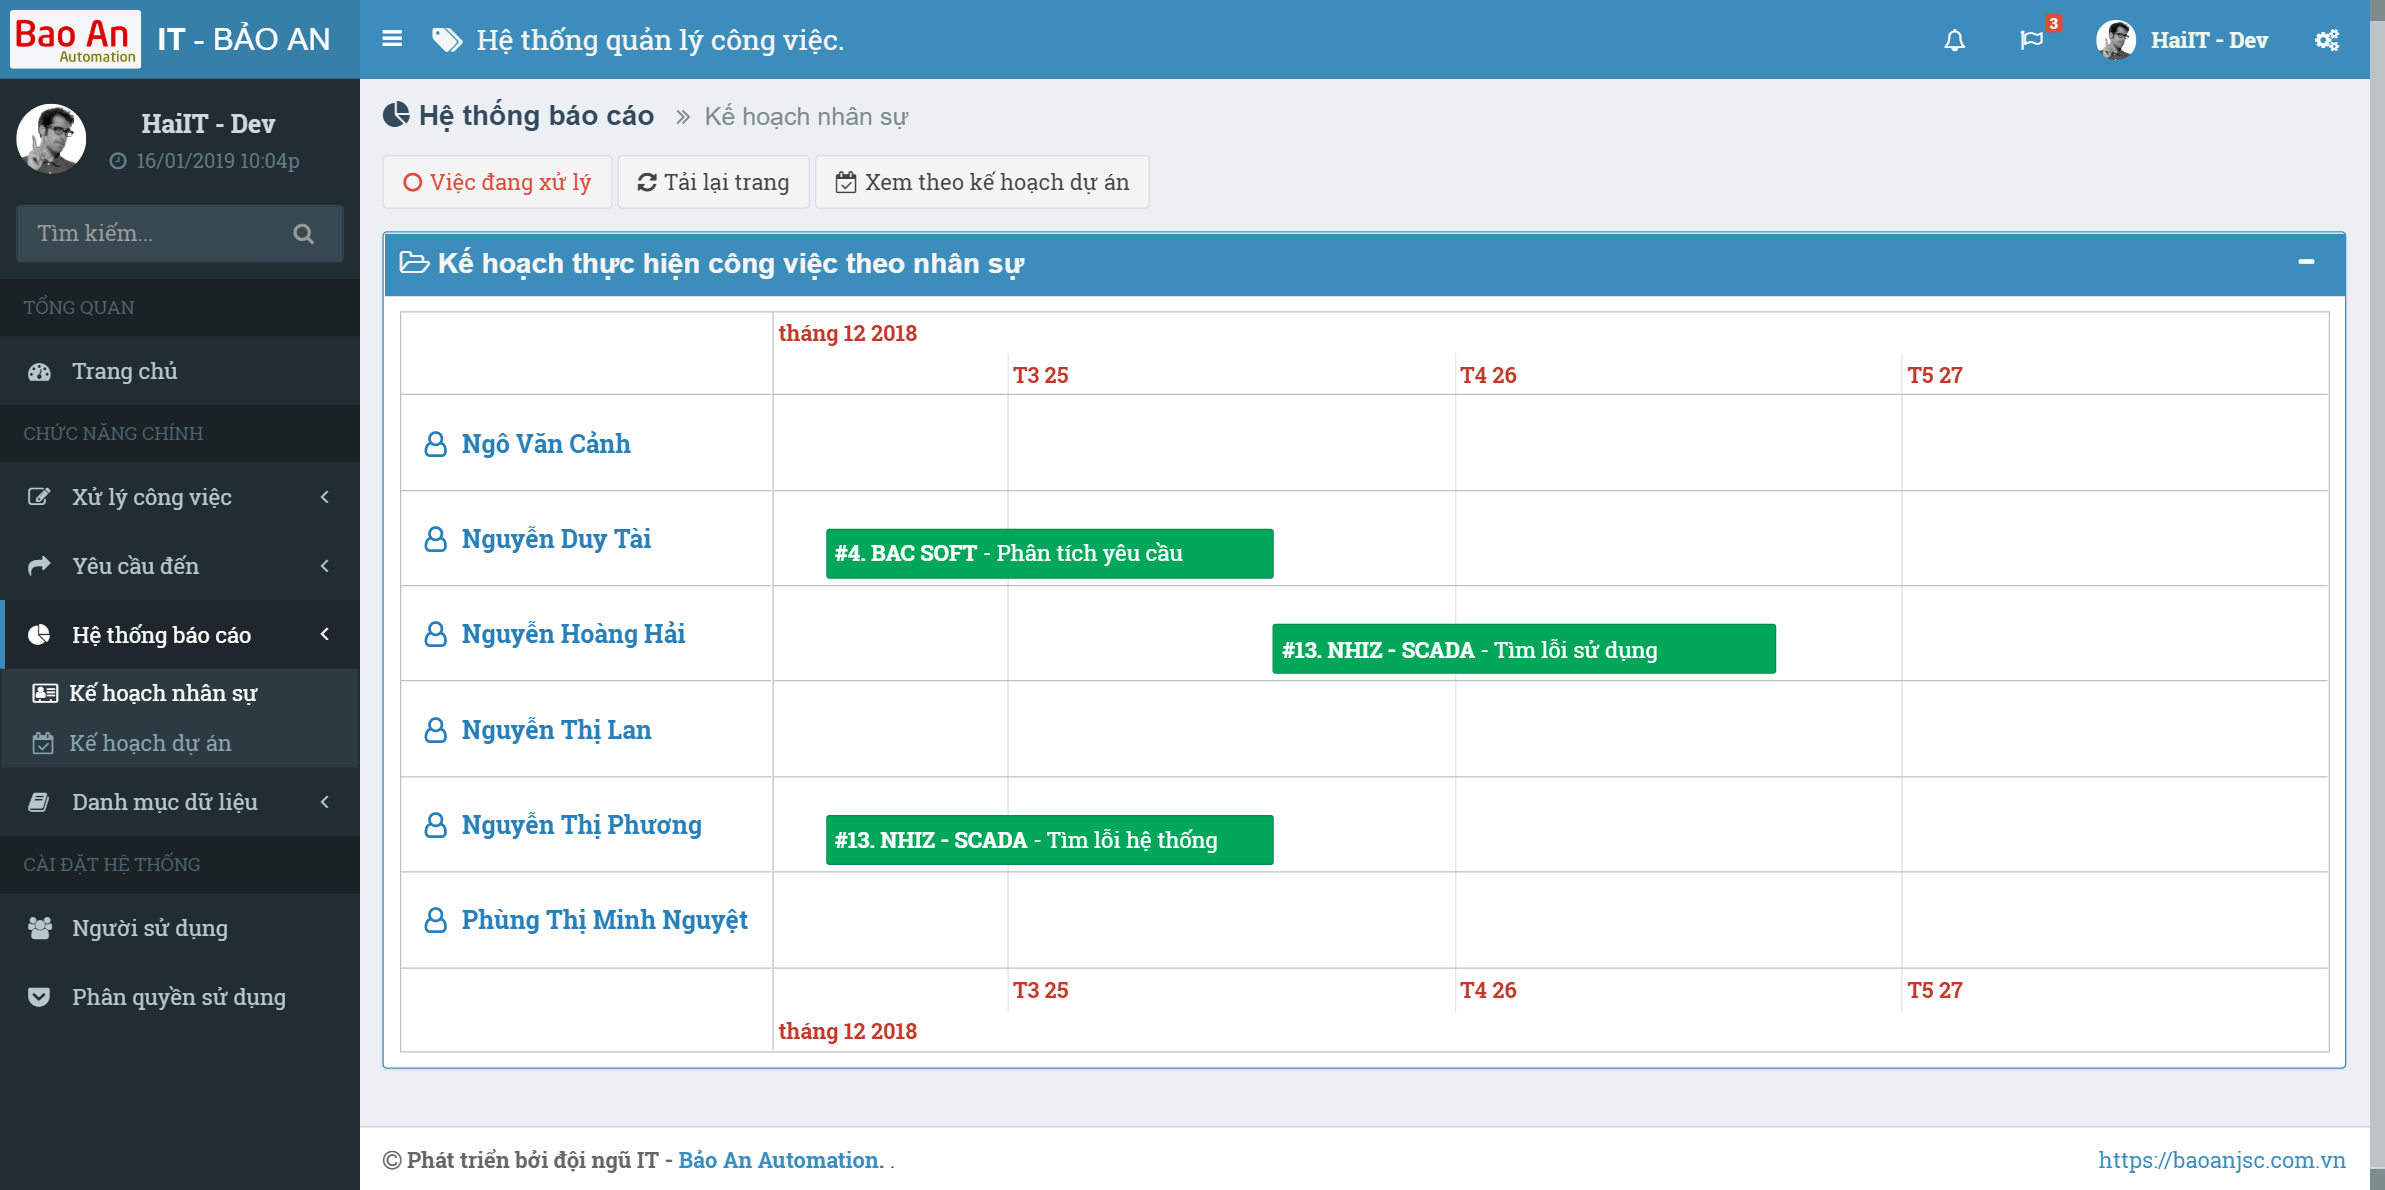Open the flag alerts with badge 3

[x=2031, y=40]
